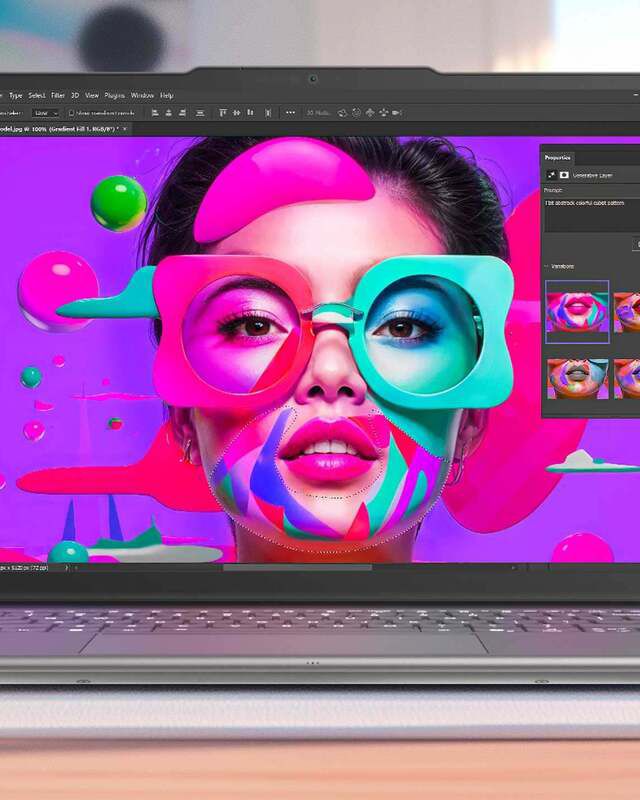Click Align bottom edges icon

pos(250,112)
